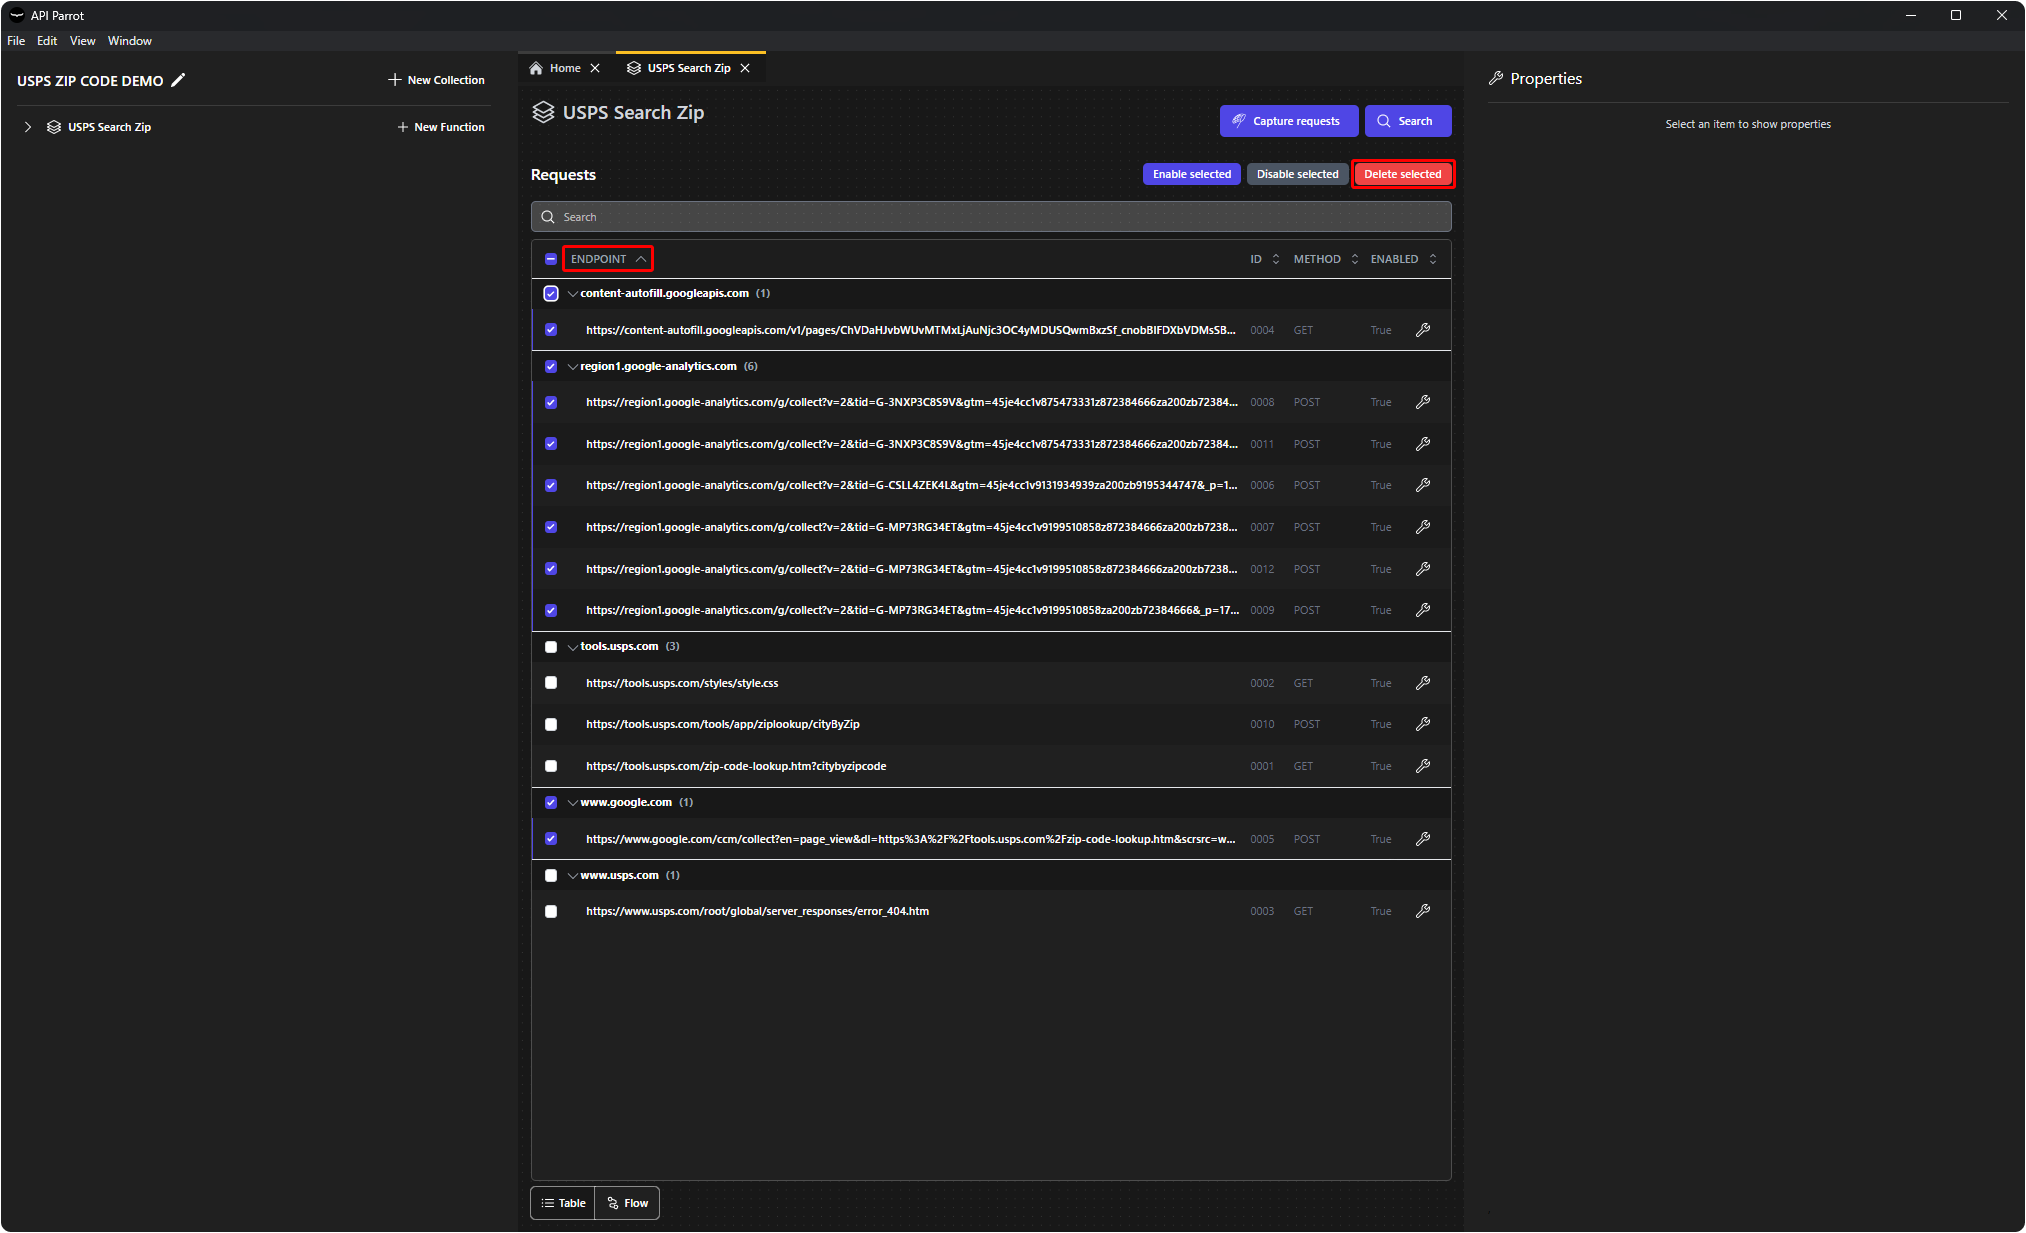The width and height of the screenshot is (2026, 1233).
Task: Toggle the select-all checkbox in header
Action: coord(551,259)
